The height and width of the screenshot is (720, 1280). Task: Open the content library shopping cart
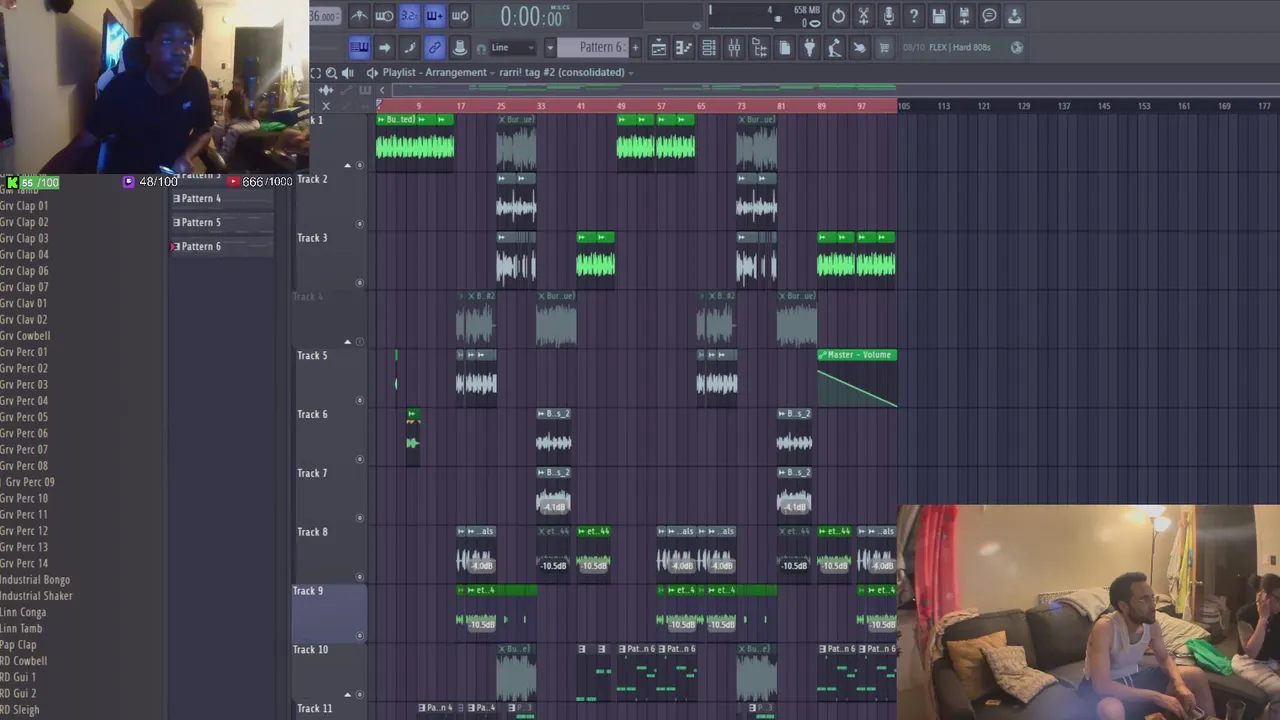884,47
